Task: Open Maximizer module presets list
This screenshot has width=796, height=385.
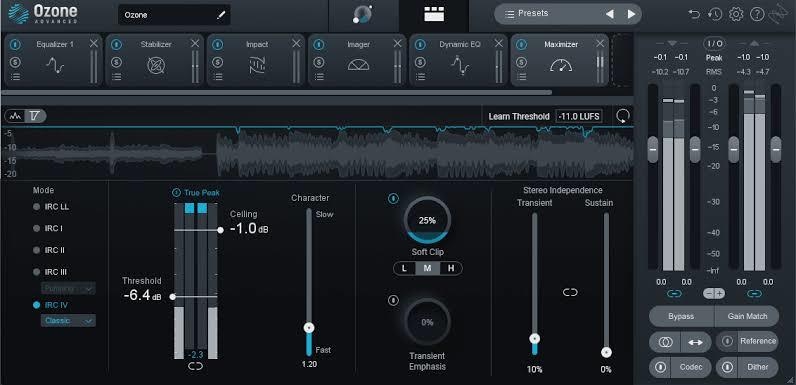Action: [522, 77]
